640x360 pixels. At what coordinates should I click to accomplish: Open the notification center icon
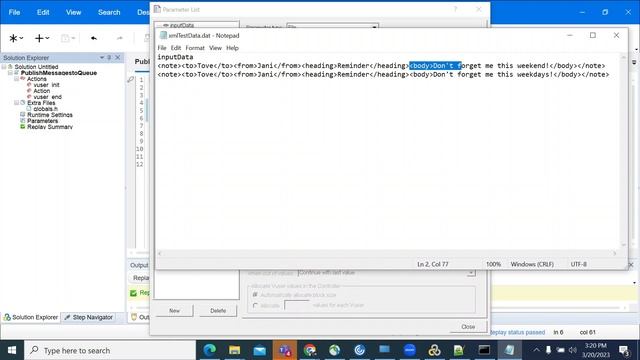[x=623, y=350]
